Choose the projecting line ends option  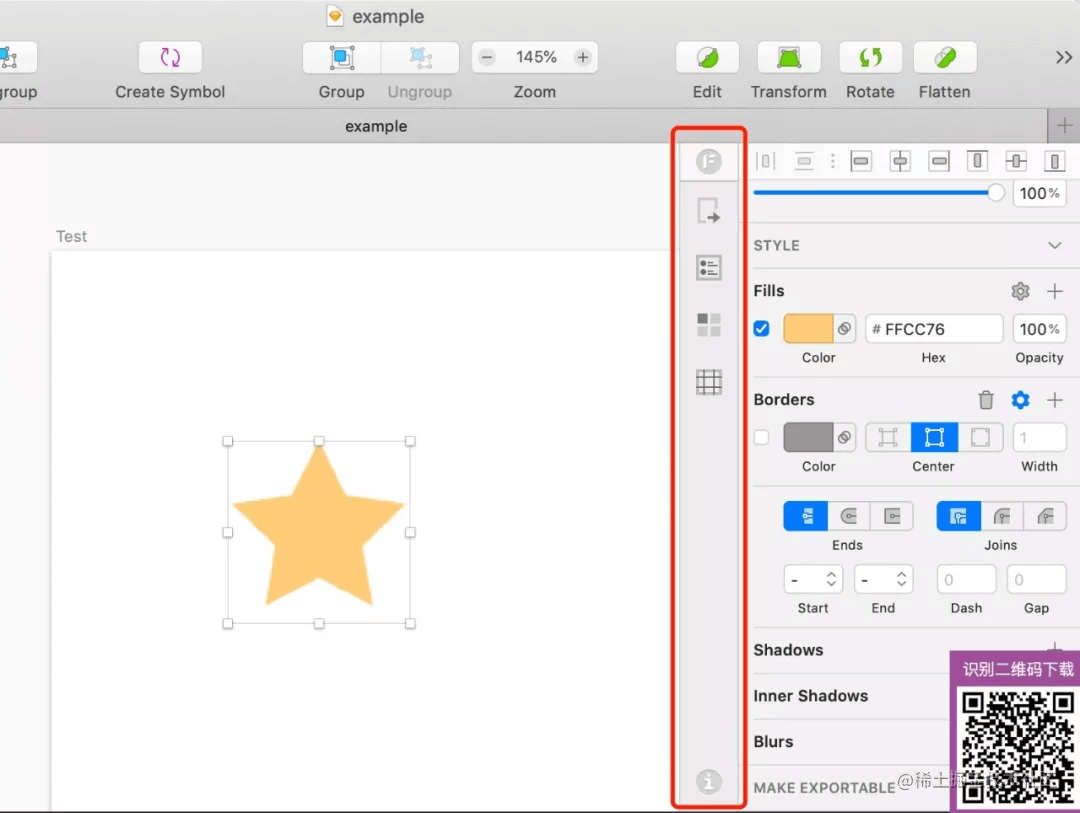point(892,516)
